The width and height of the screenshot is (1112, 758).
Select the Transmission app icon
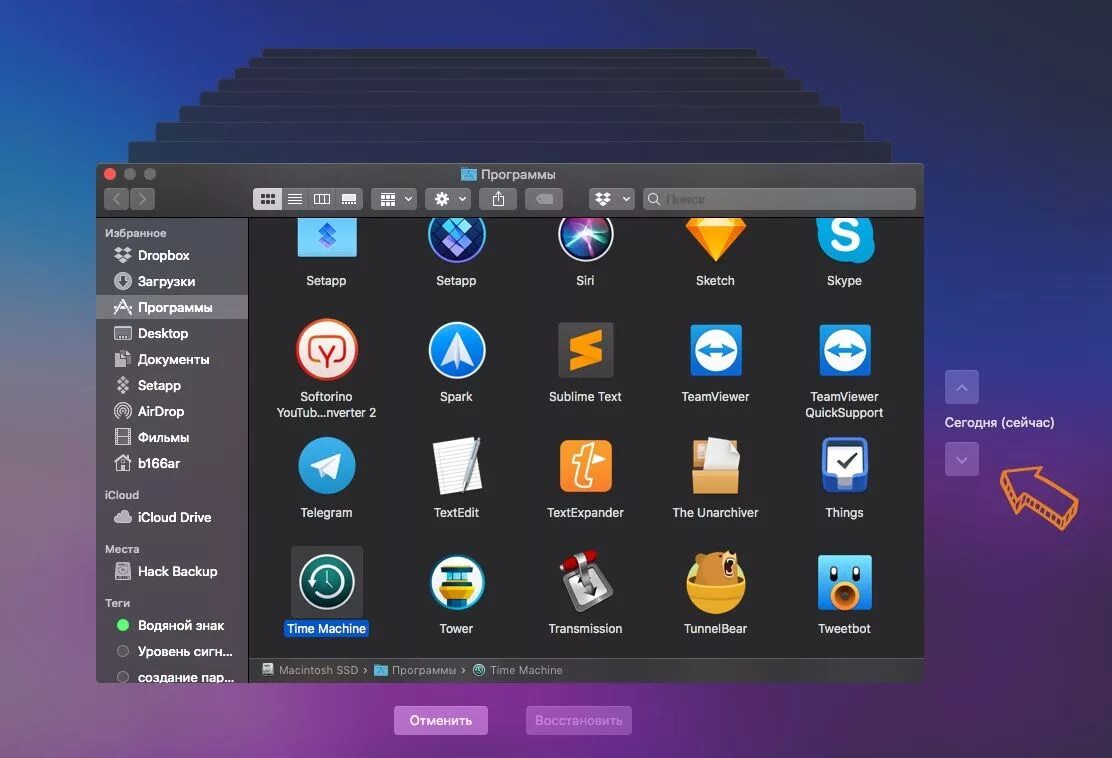pyautogui.click(x=586, y=581)
